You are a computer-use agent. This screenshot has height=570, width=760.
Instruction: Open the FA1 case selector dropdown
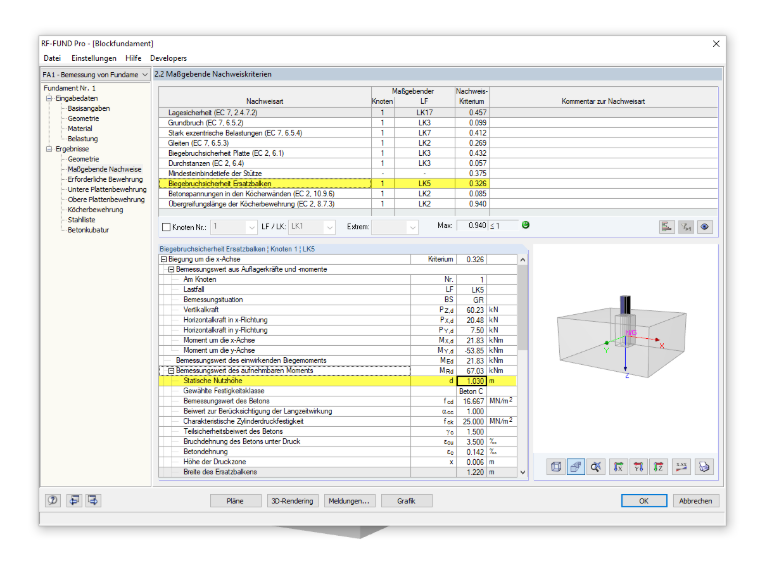(144, 75)
